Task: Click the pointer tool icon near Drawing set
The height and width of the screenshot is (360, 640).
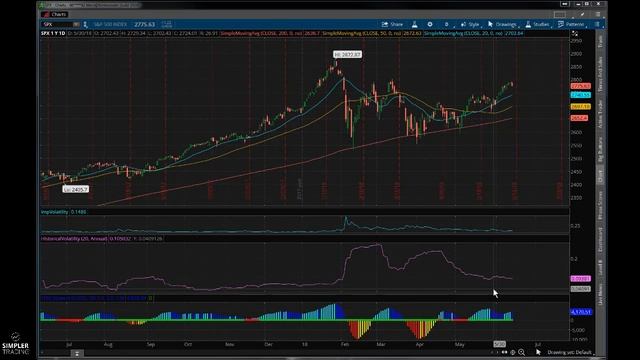Action: click(x=538, y=352)
